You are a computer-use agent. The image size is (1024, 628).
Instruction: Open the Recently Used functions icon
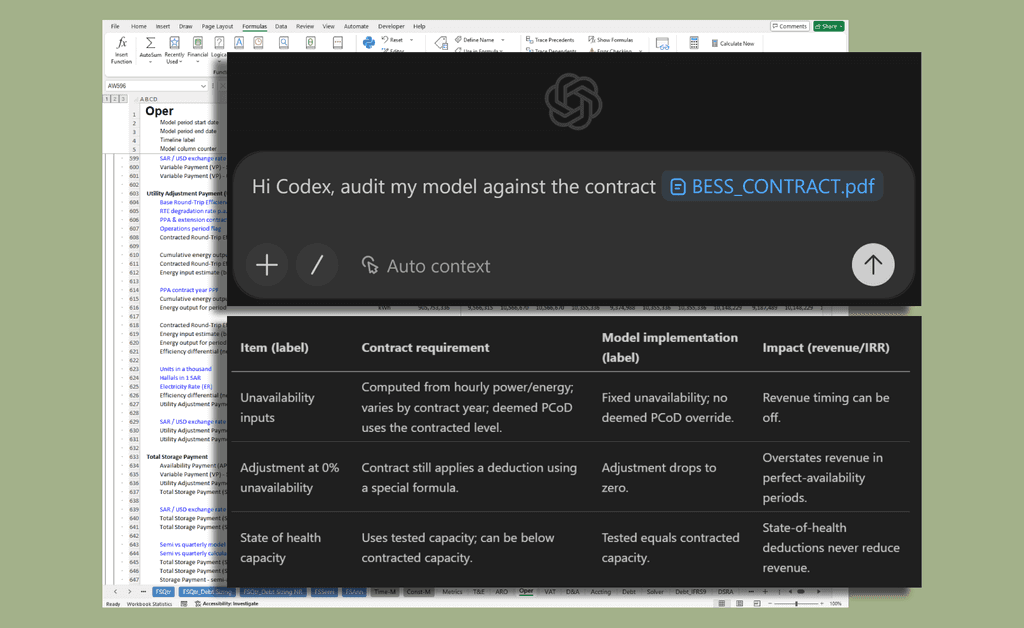pyautogui.click(x=174, y=43)
